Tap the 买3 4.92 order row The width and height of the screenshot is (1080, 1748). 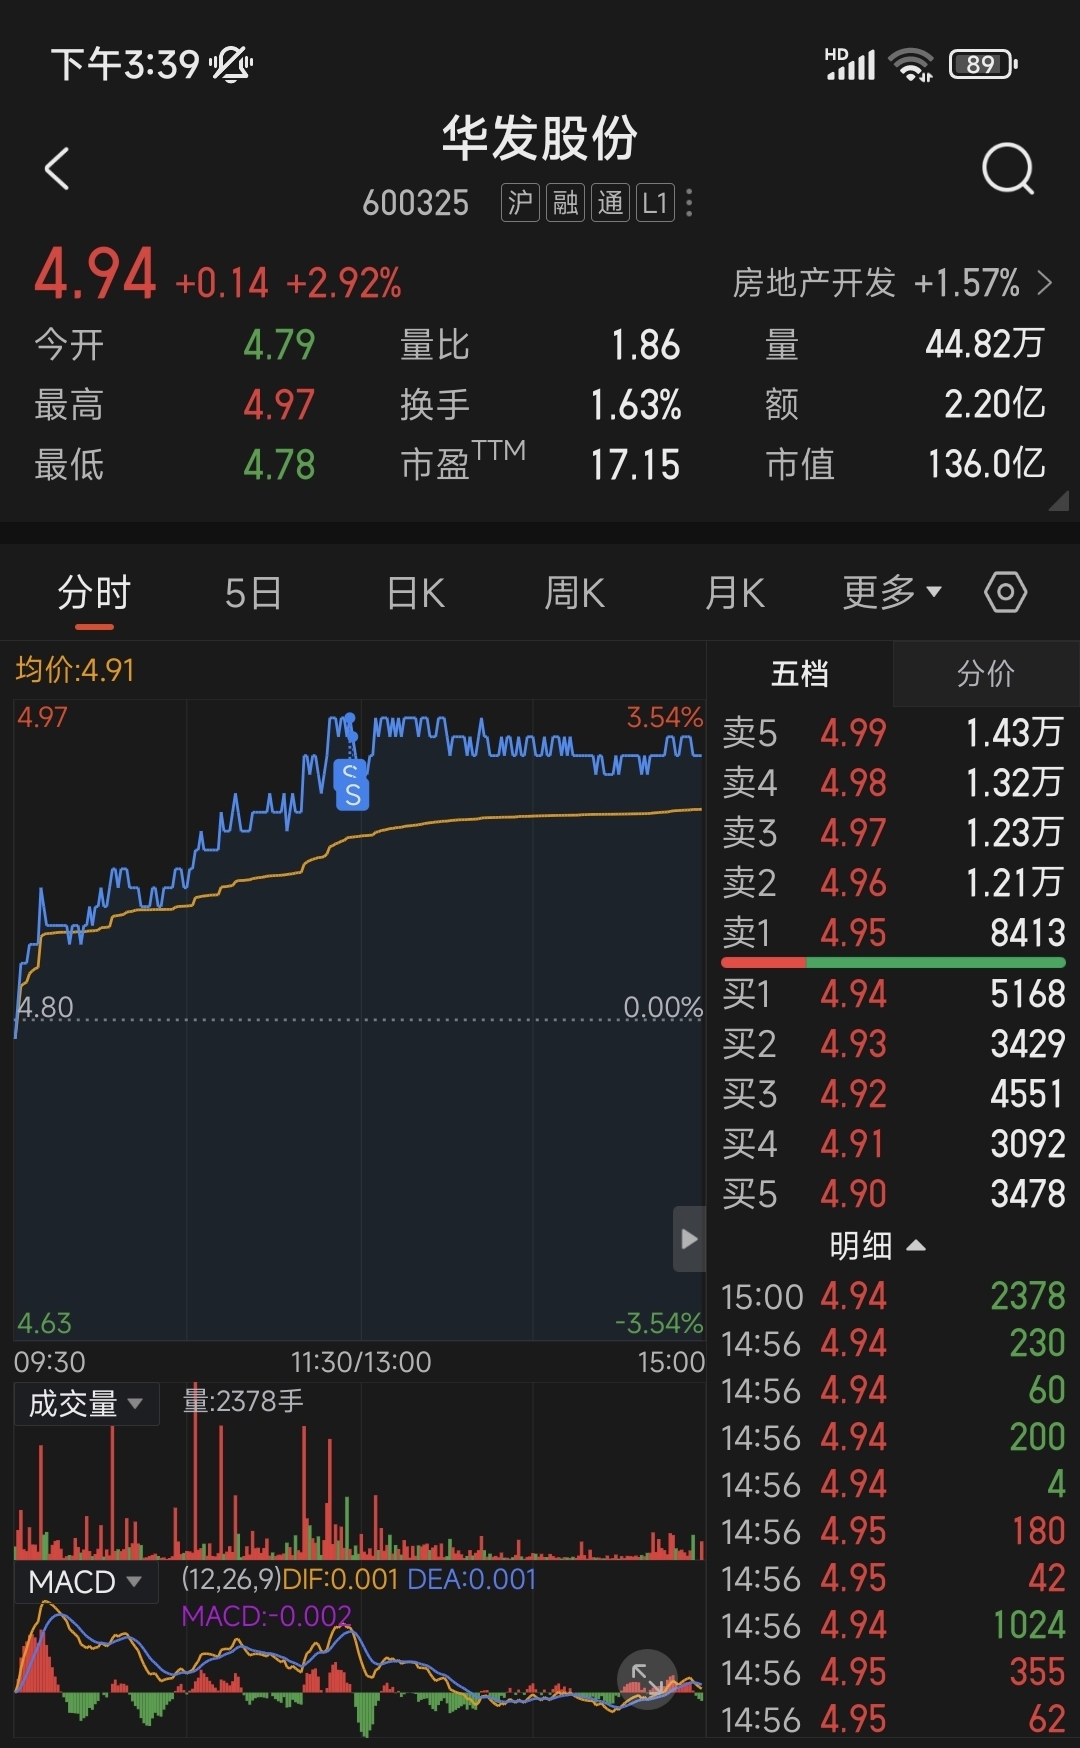click(x=893, y=1094)
